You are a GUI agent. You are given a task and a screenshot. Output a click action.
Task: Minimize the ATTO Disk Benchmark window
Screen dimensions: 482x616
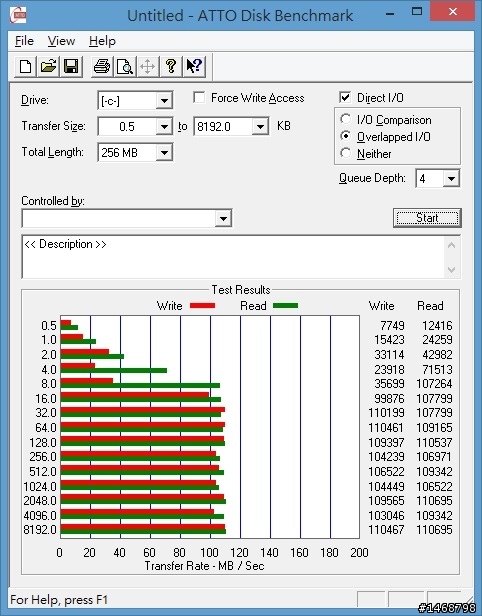click(390, 13)
